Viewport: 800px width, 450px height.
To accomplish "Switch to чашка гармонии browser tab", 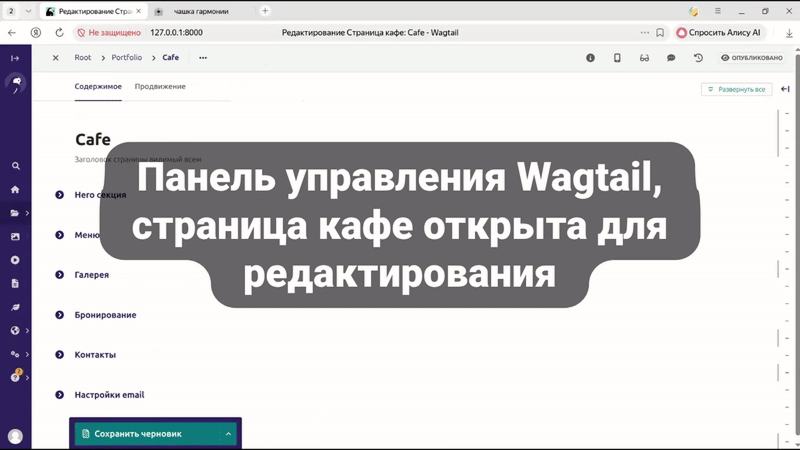I will click(x=201, y=11).
